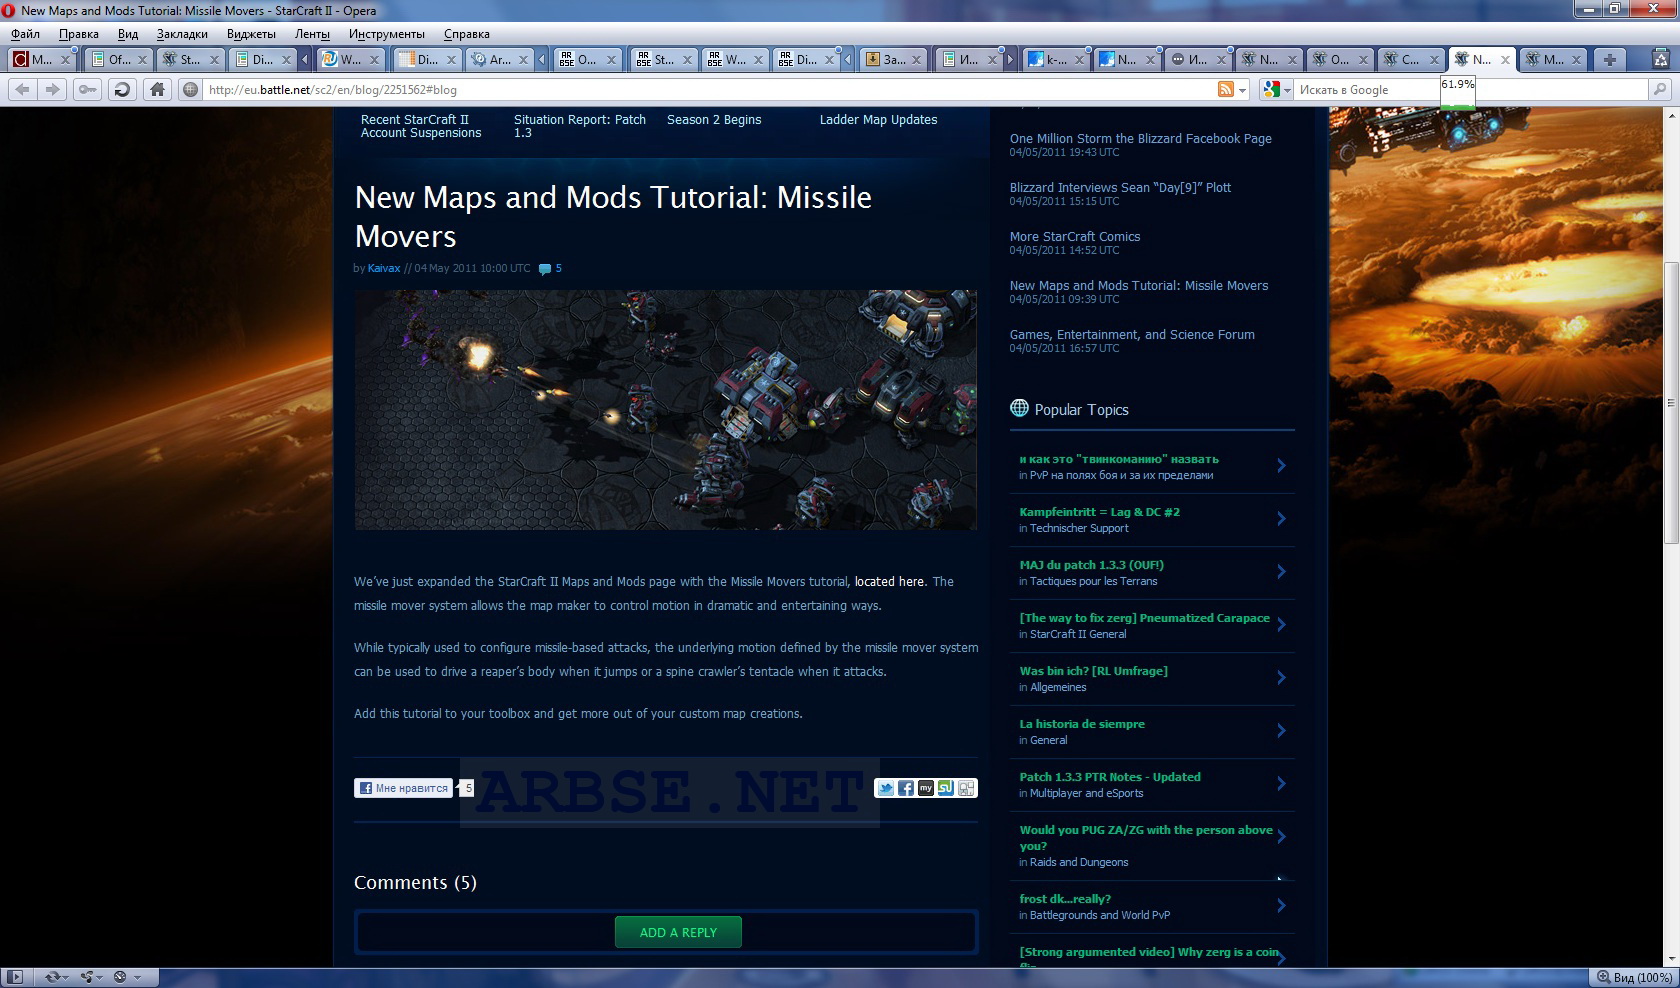Open the Инструменты menu
The width and height of the screenshot is (1680, 988).
(386, 34)
